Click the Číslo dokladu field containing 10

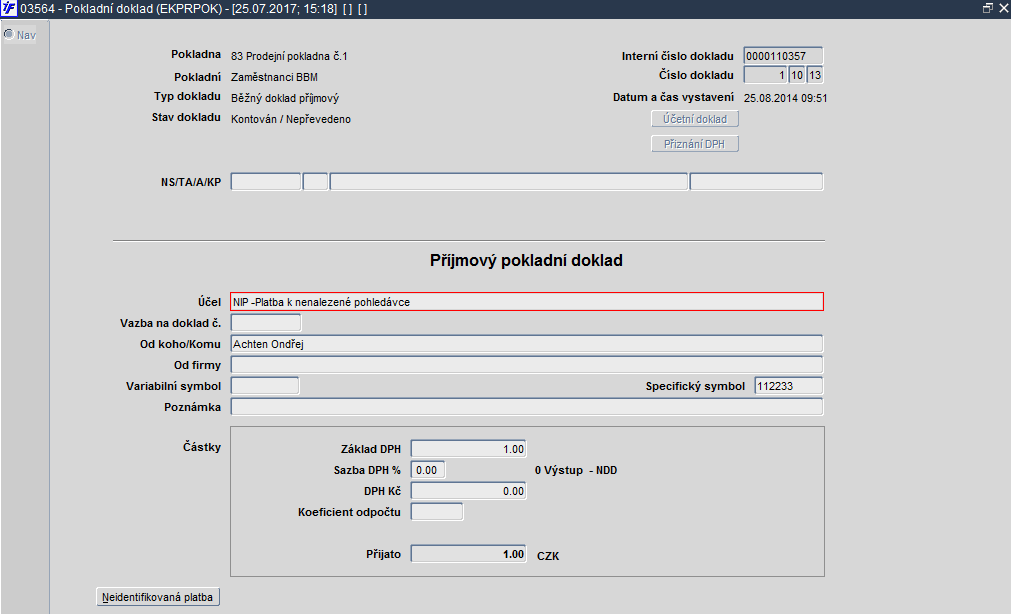797,75
